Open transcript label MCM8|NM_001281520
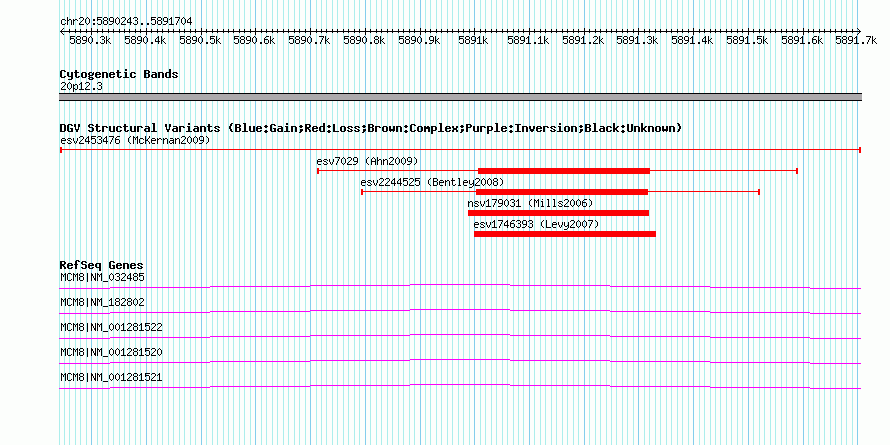The height and width of the screenshot is (445, 890). [111, 352]
